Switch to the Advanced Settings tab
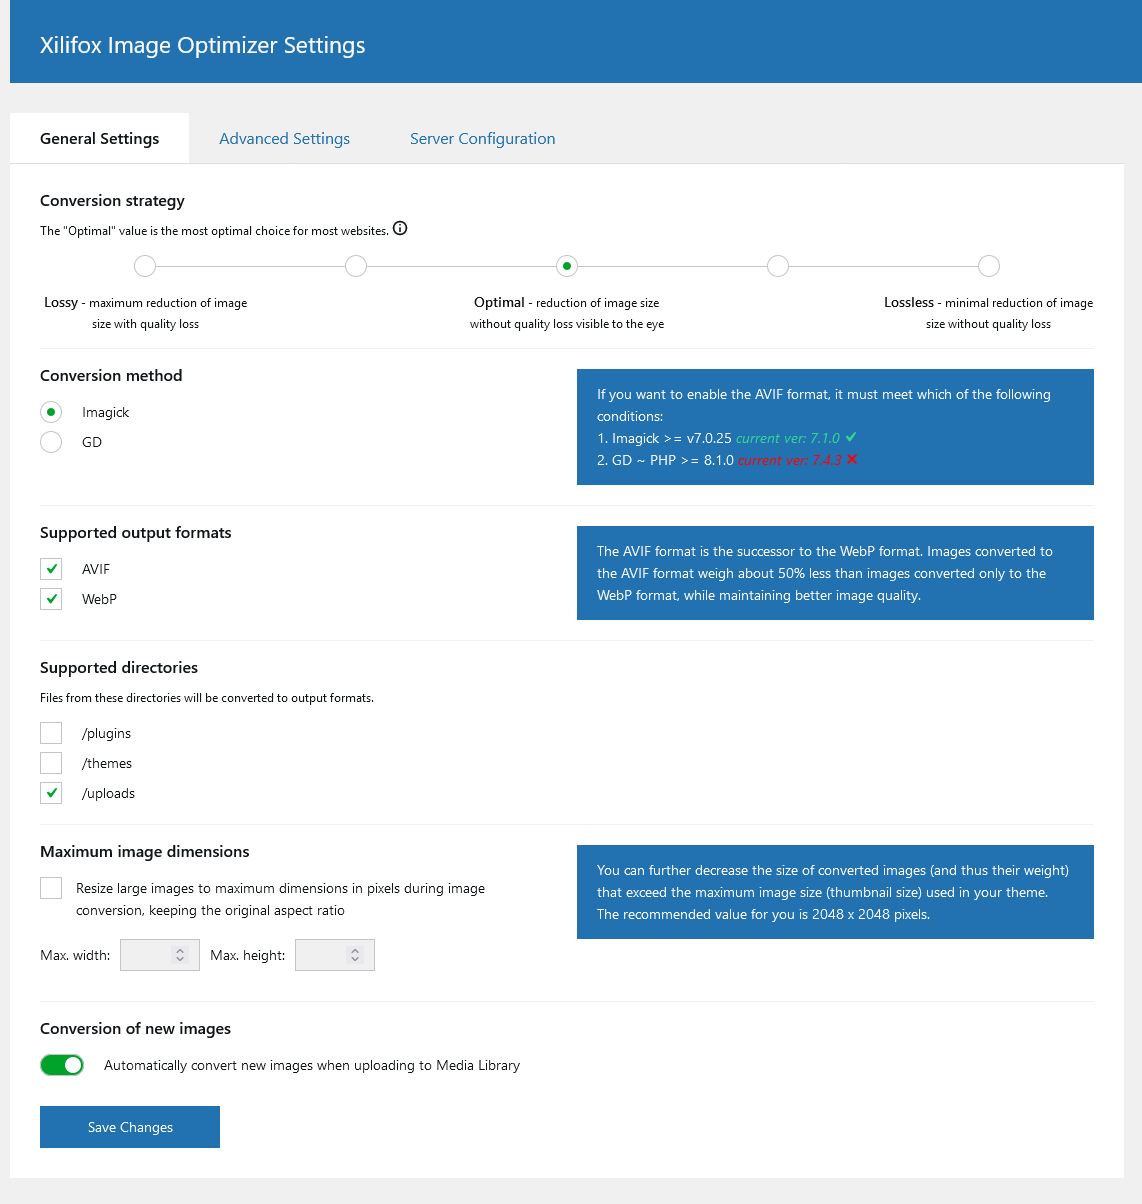Image resolution: width=1142 pixels, height=1204 pixels. tap(285, 138)
